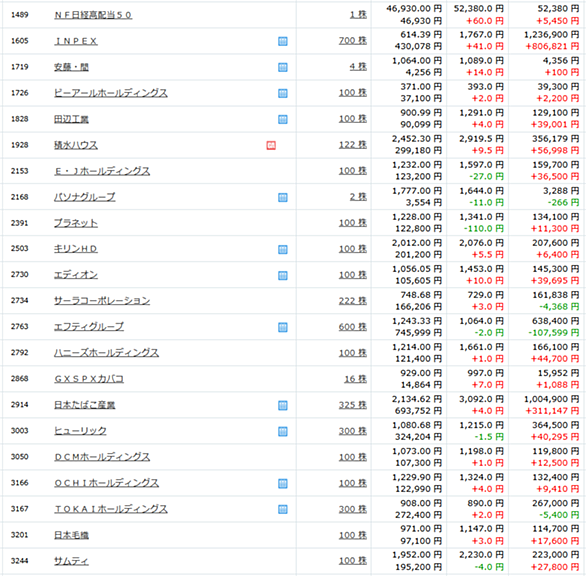
Task: Open ビーアールホールディングス stock details
Action: click(111, 93)
